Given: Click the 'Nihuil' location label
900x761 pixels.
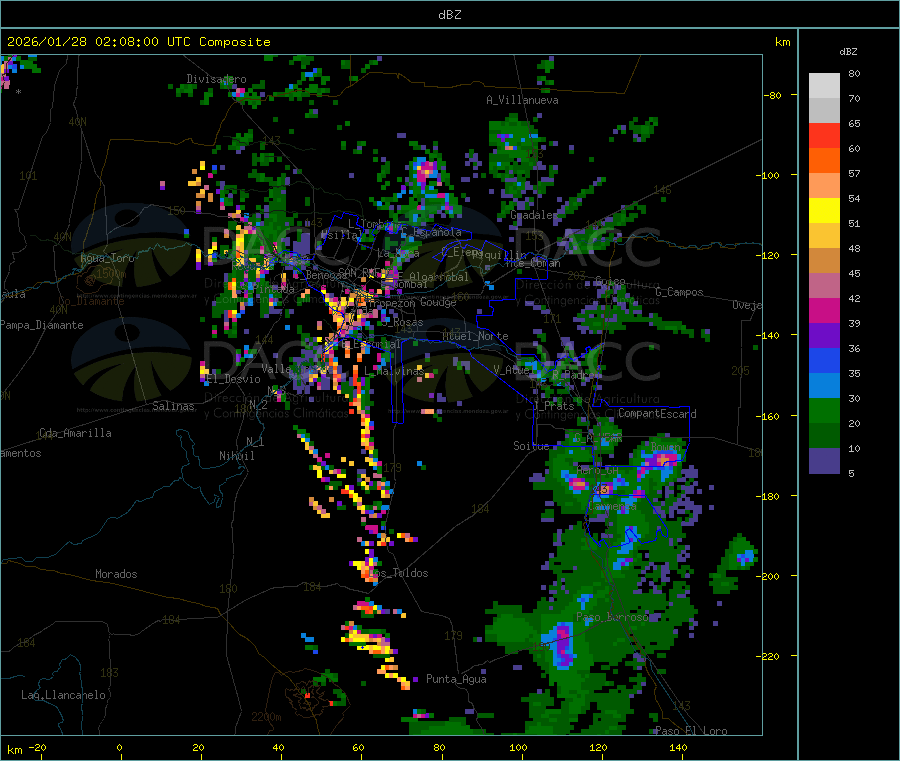Looking at the screenshot, I should (x=236, y=456).
